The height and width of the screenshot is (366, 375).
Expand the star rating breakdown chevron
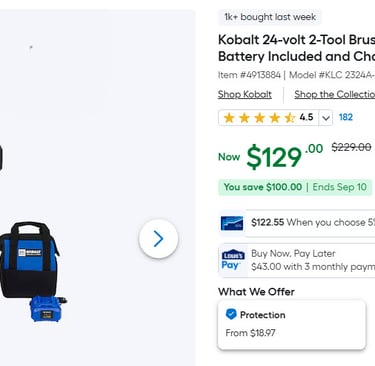coord(326,118)
